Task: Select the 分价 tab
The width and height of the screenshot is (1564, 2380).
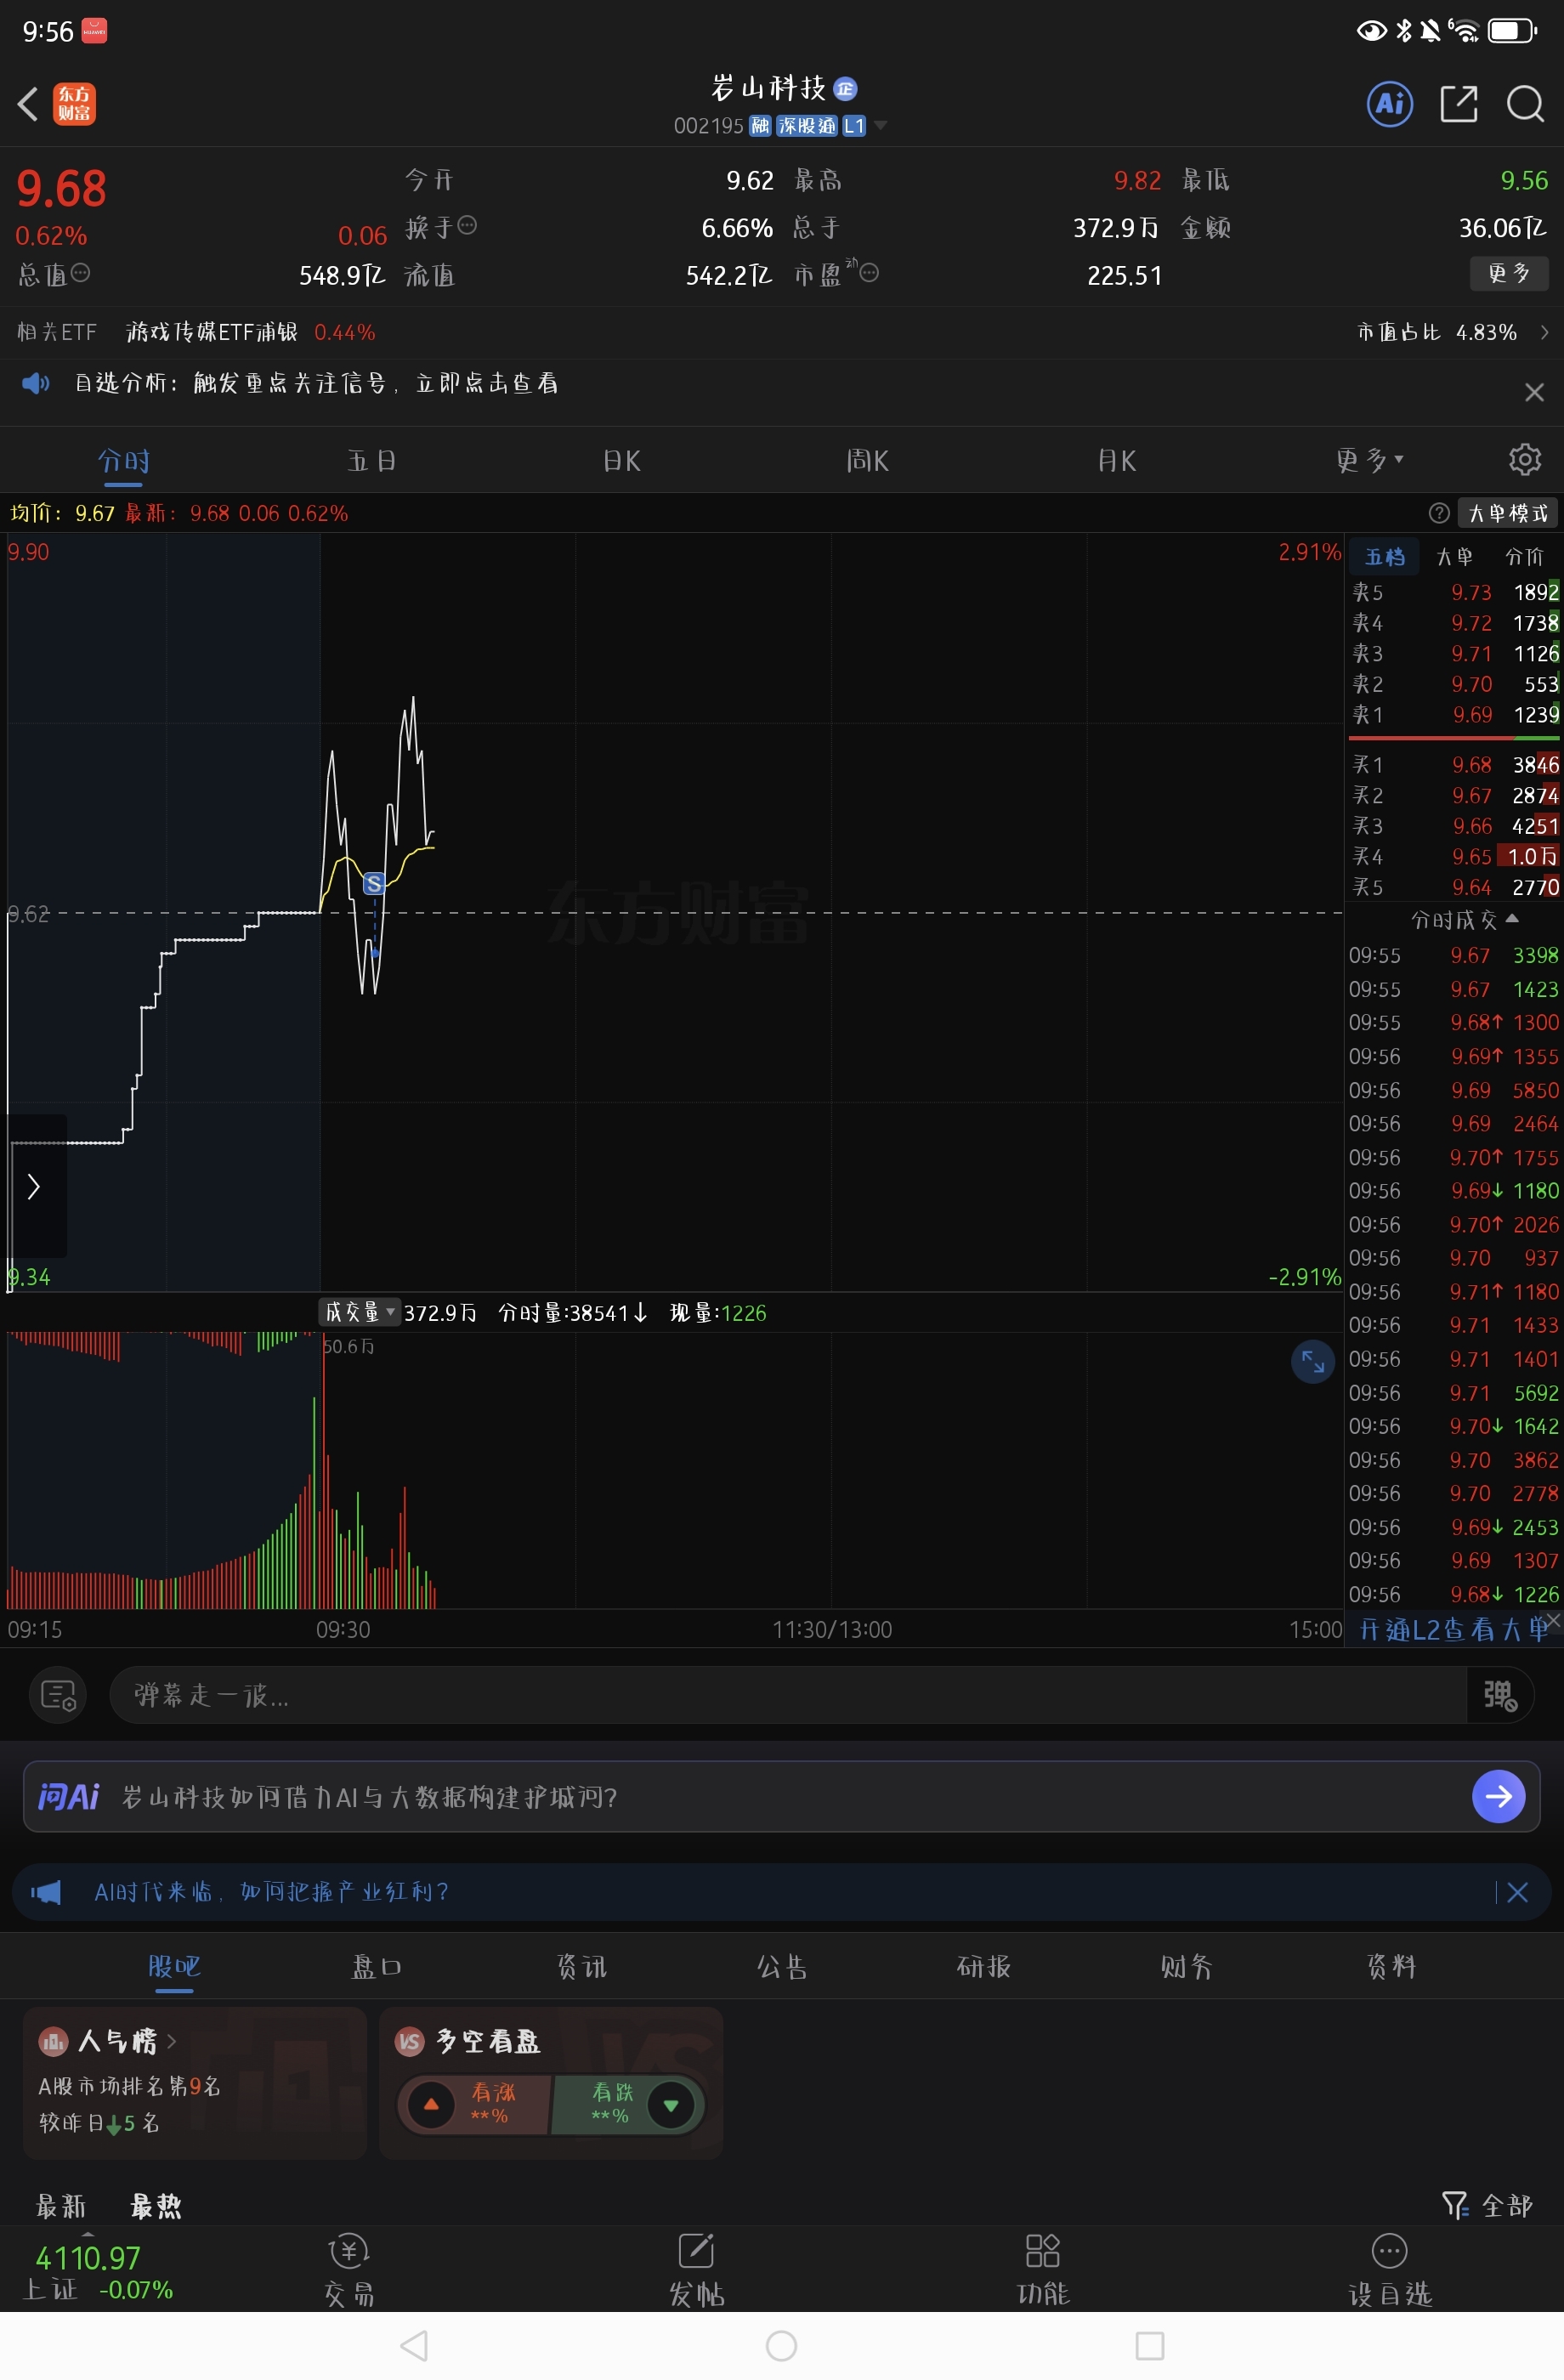Action: [1524, 557]
